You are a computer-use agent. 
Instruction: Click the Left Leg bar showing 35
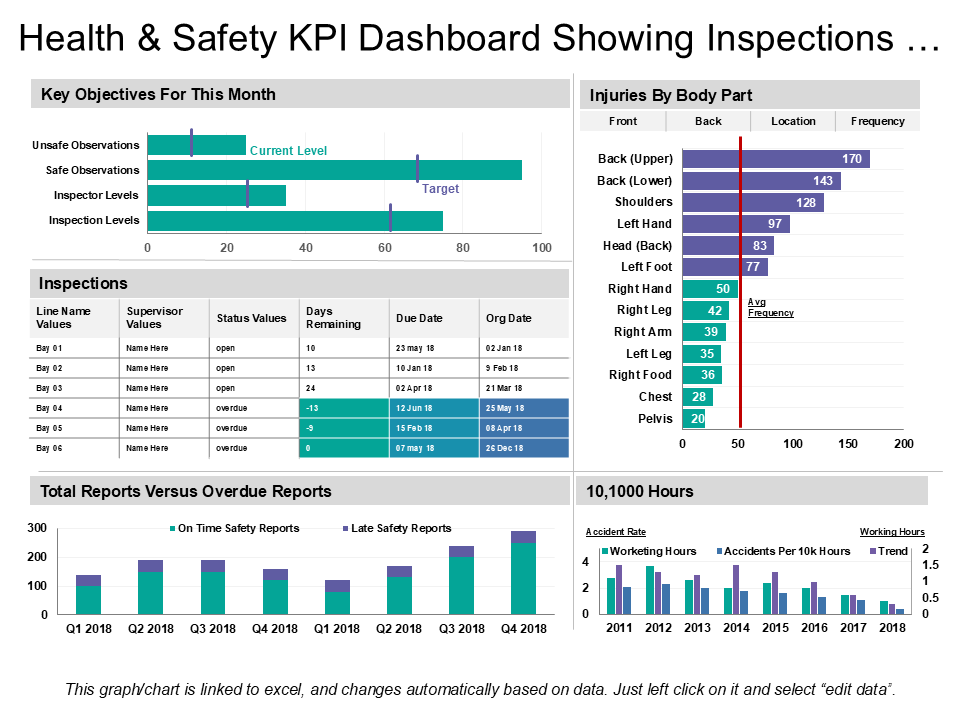(702, 354)
